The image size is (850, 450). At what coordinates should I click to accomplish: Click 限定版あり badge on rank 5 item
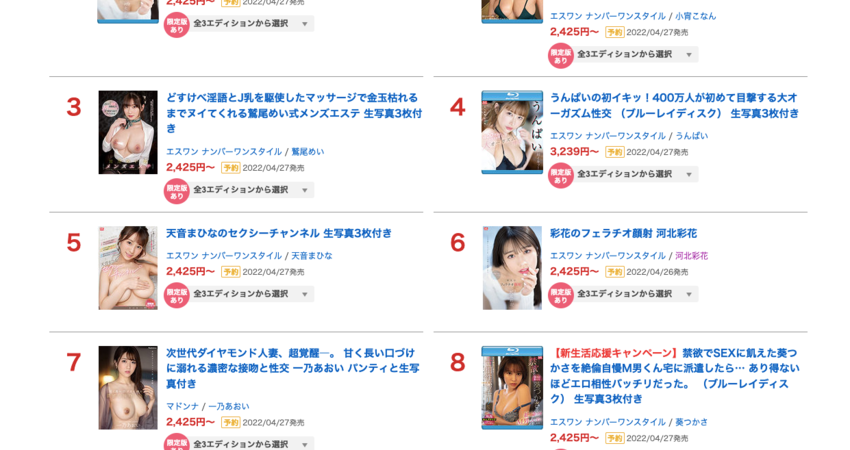coord(177,295)
